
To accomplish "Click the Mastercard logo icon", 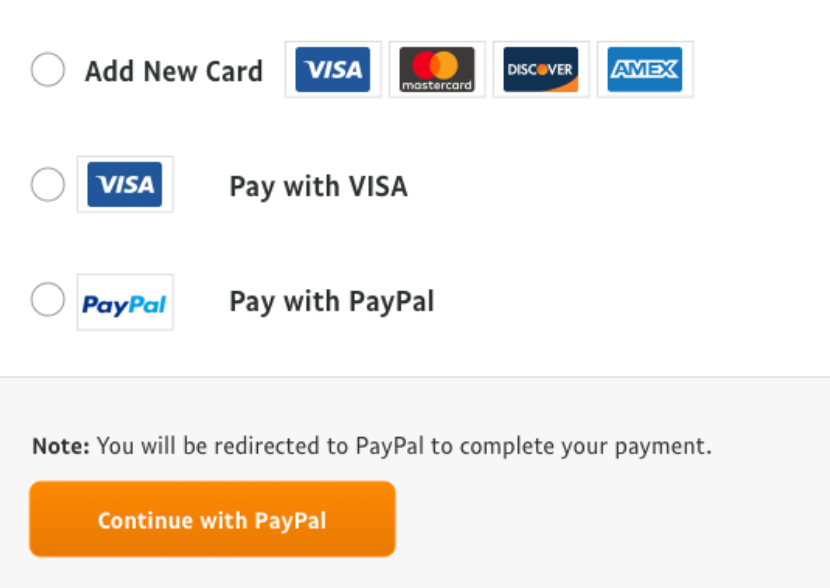I will click(x=437, y=69).
